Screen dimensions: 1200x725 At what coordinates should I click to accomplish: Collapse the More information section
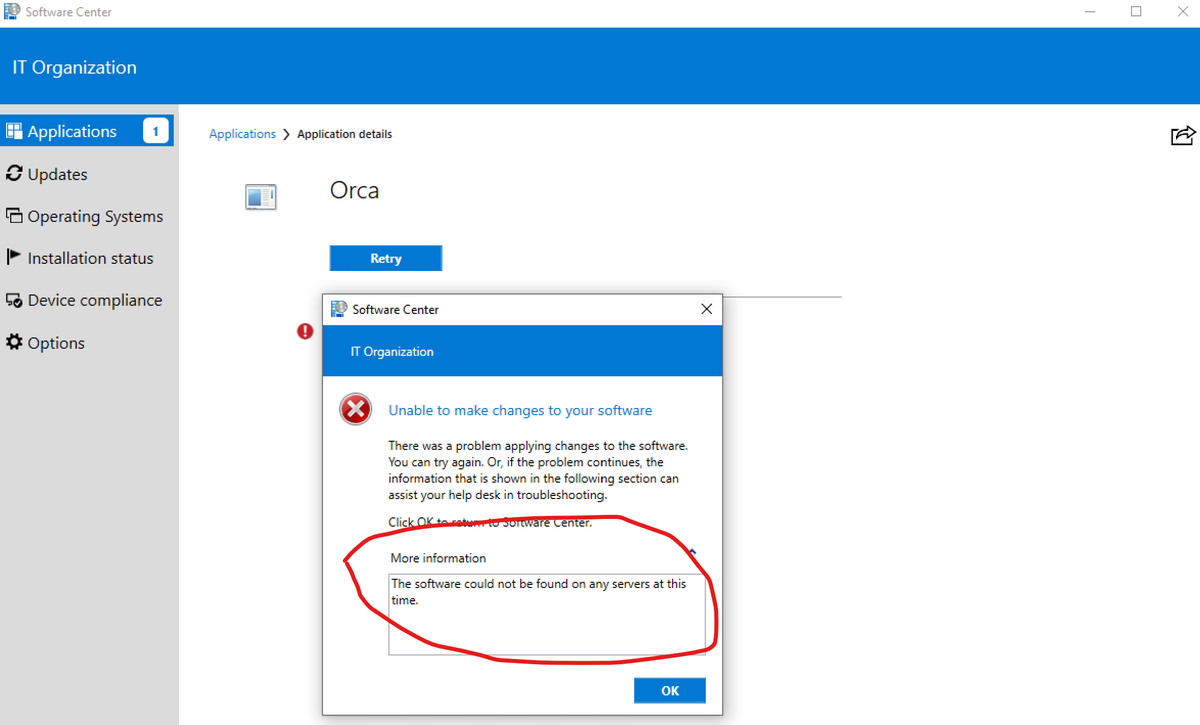692,551
